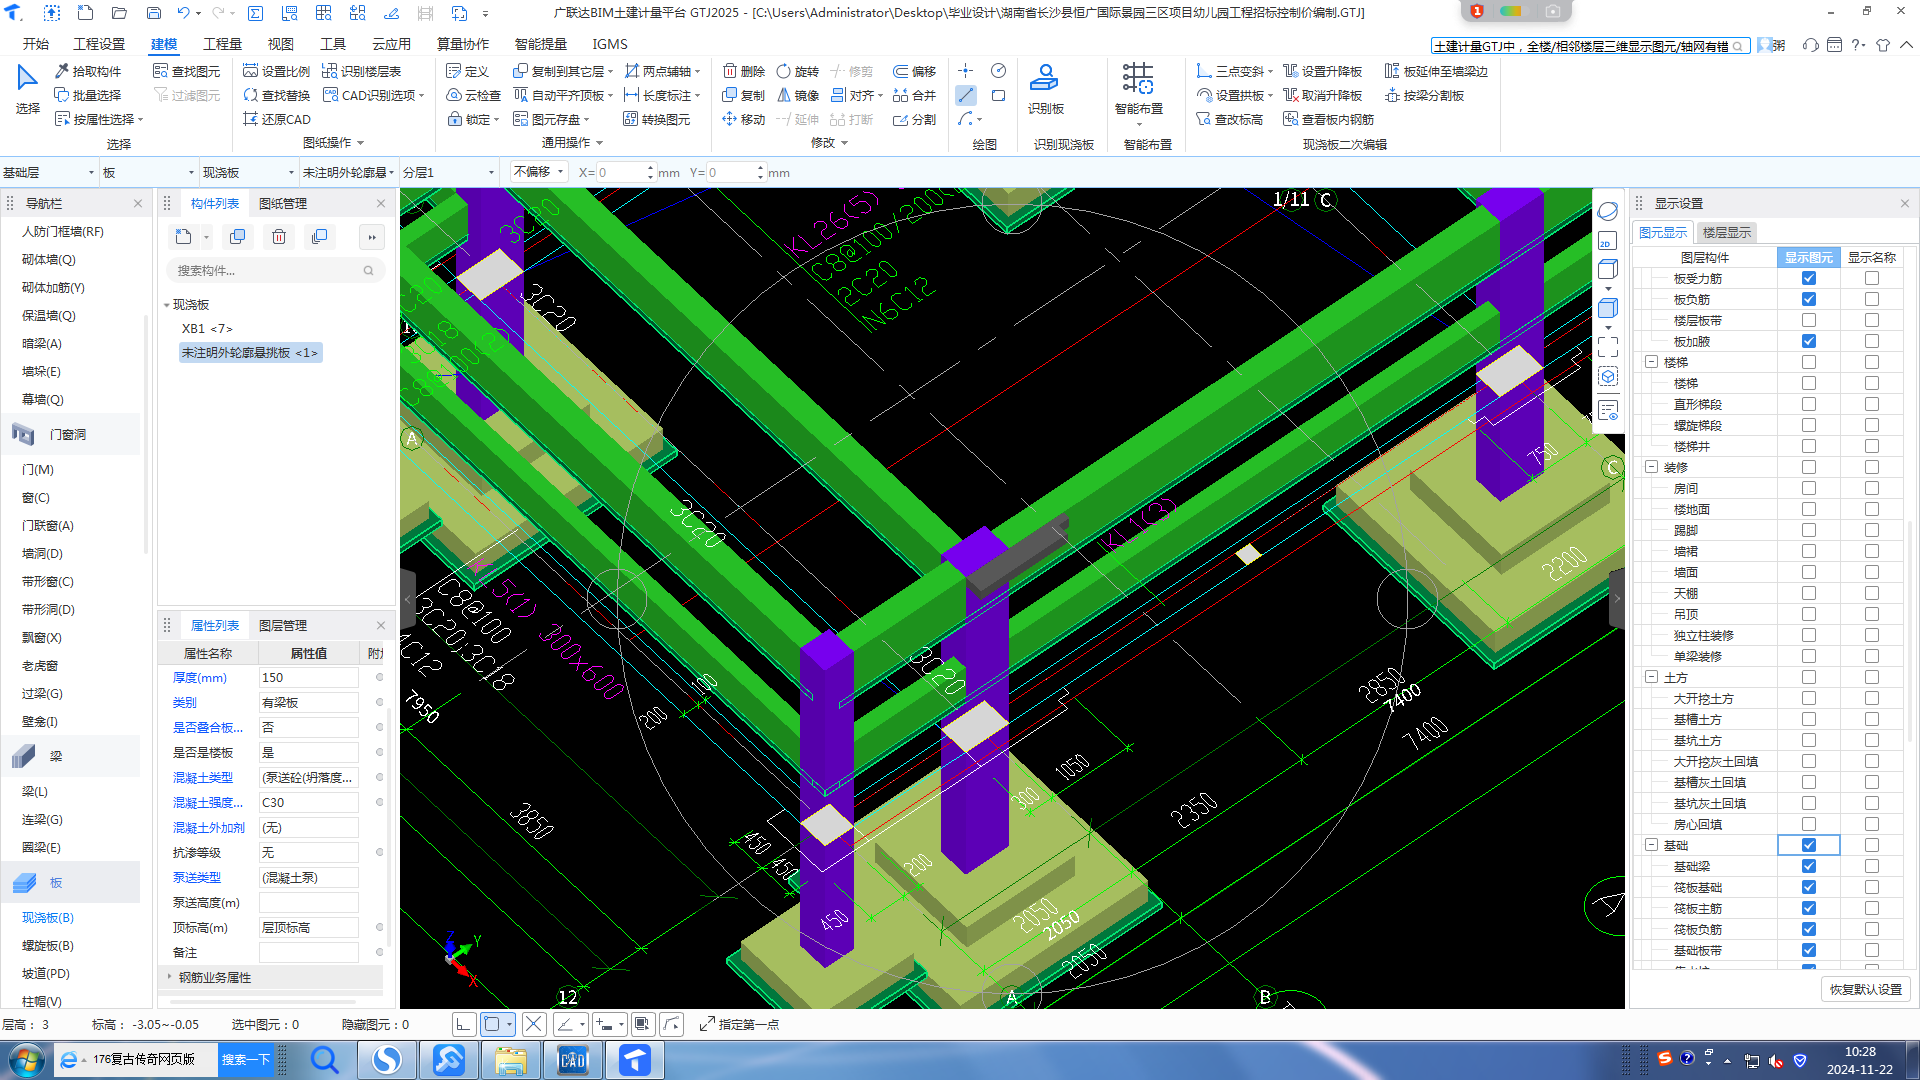Click the 查看板内钢筋 view rebar tool
The image size is (1920, 1080).
click(1328, 119)
